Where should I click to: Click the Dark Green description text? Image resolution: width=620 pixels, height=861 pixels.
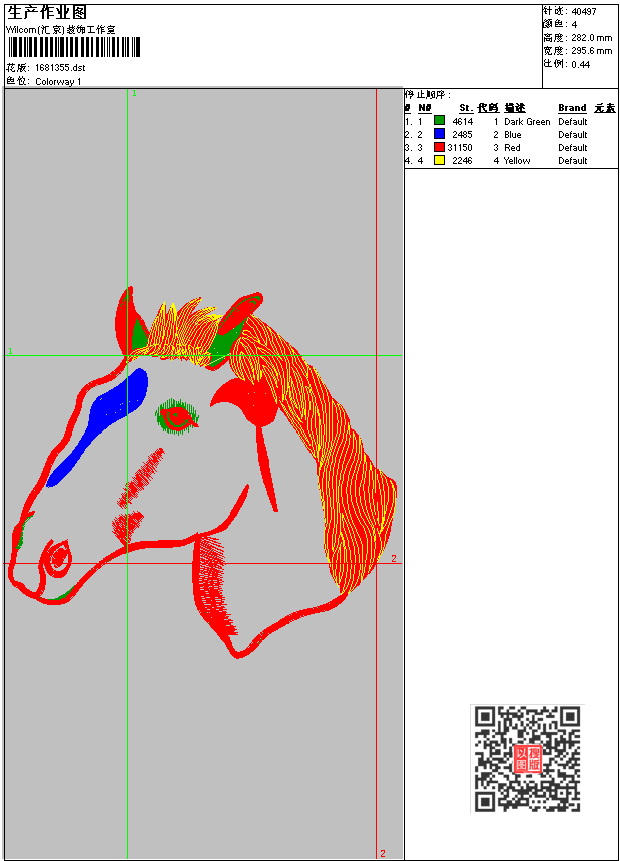[527, 121]
